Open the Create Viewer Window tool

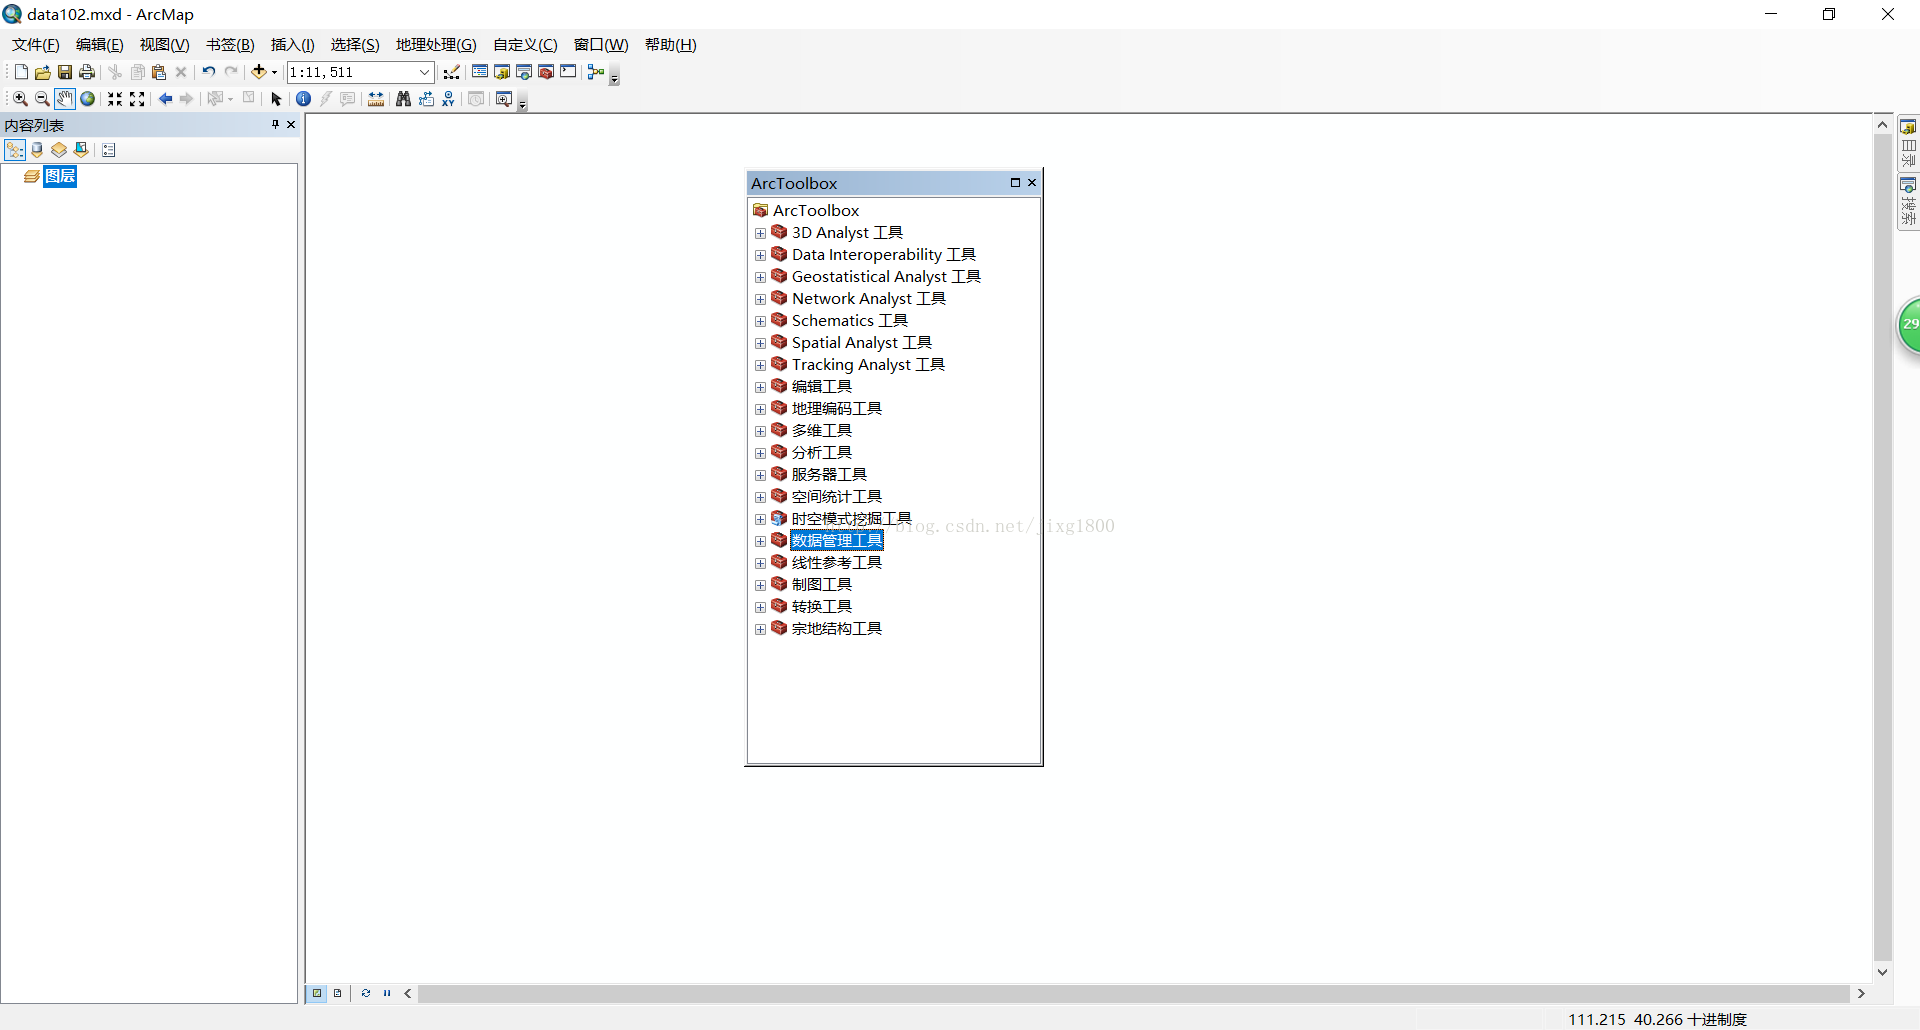[504, 99]
